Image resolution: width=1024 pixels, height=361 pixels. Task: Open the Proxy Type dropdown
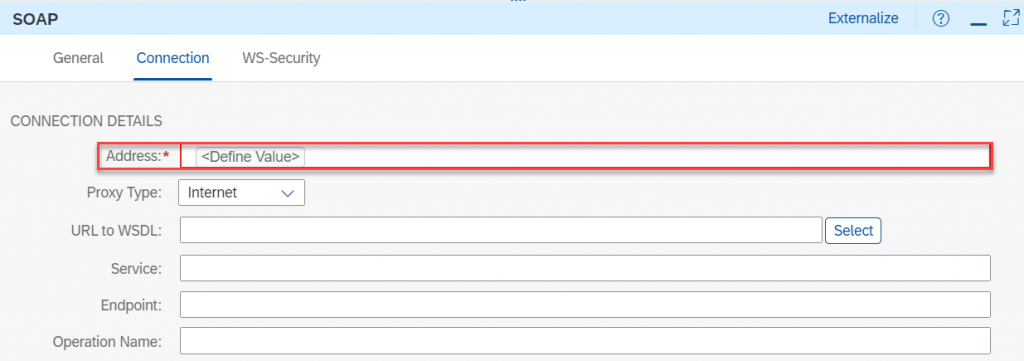(x=241, y=193)
